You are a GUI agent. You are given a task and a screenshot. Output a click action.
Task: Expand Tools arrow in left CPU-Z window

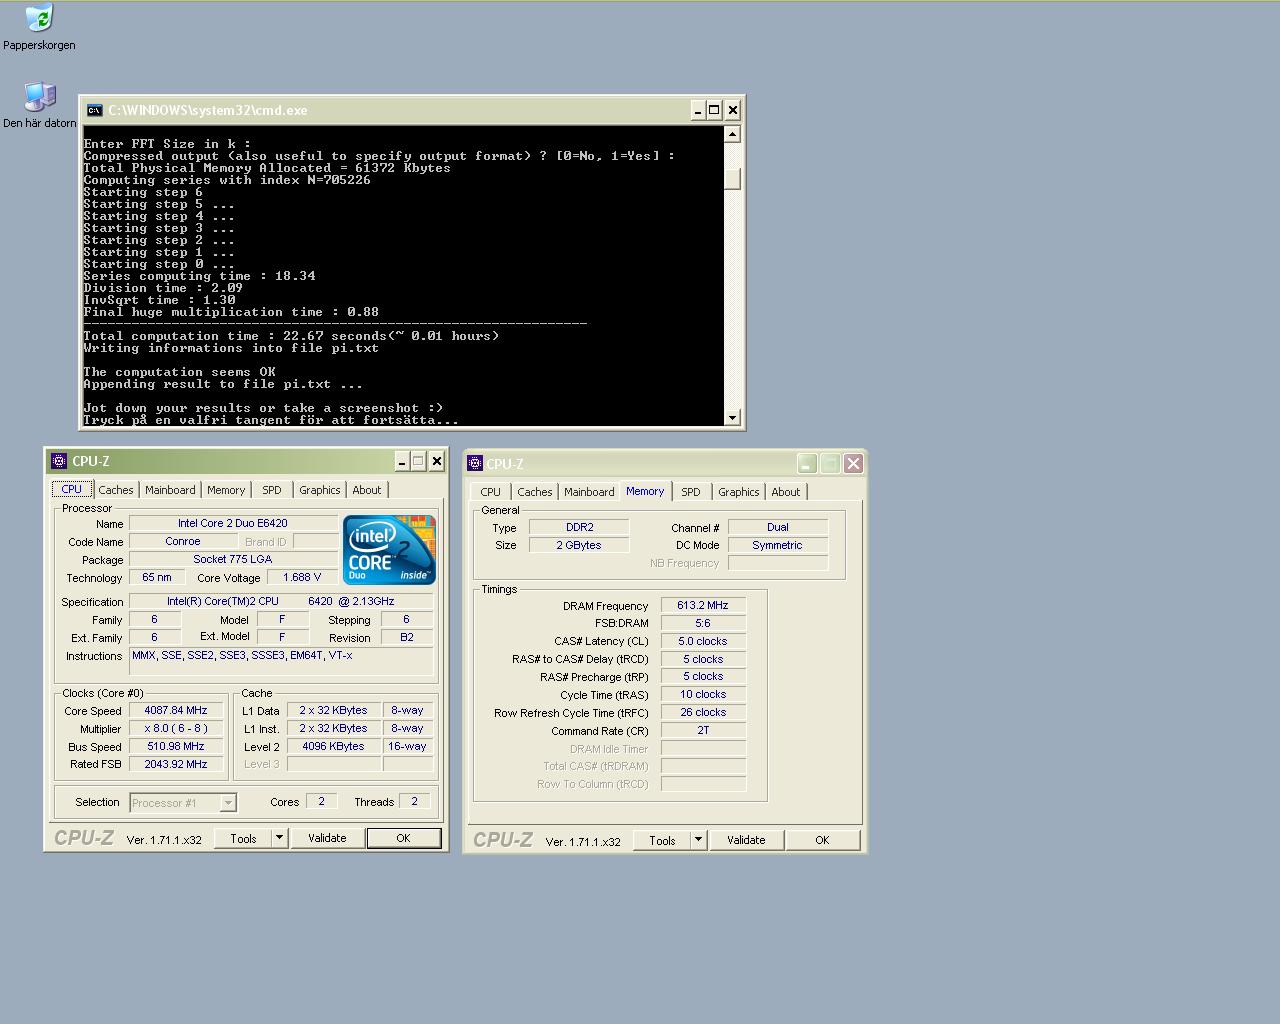(x=280, y=838)
